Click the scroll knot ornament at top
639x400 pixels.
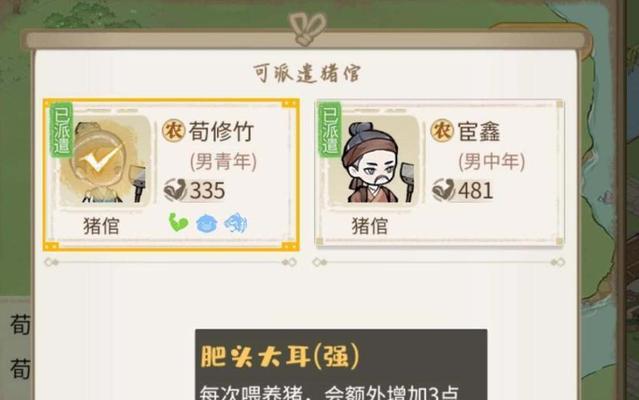(307, 29)
